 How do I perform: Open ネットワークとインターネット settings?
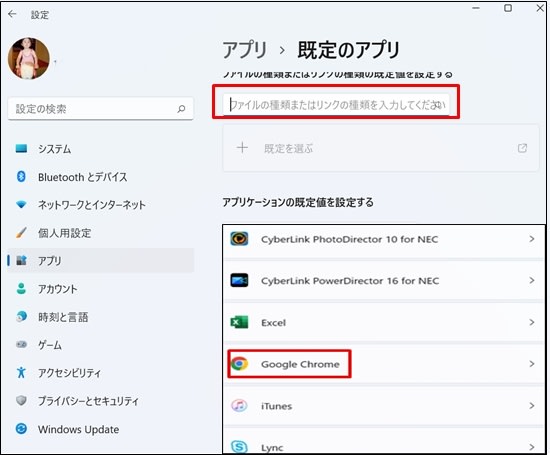click(100, 205)
